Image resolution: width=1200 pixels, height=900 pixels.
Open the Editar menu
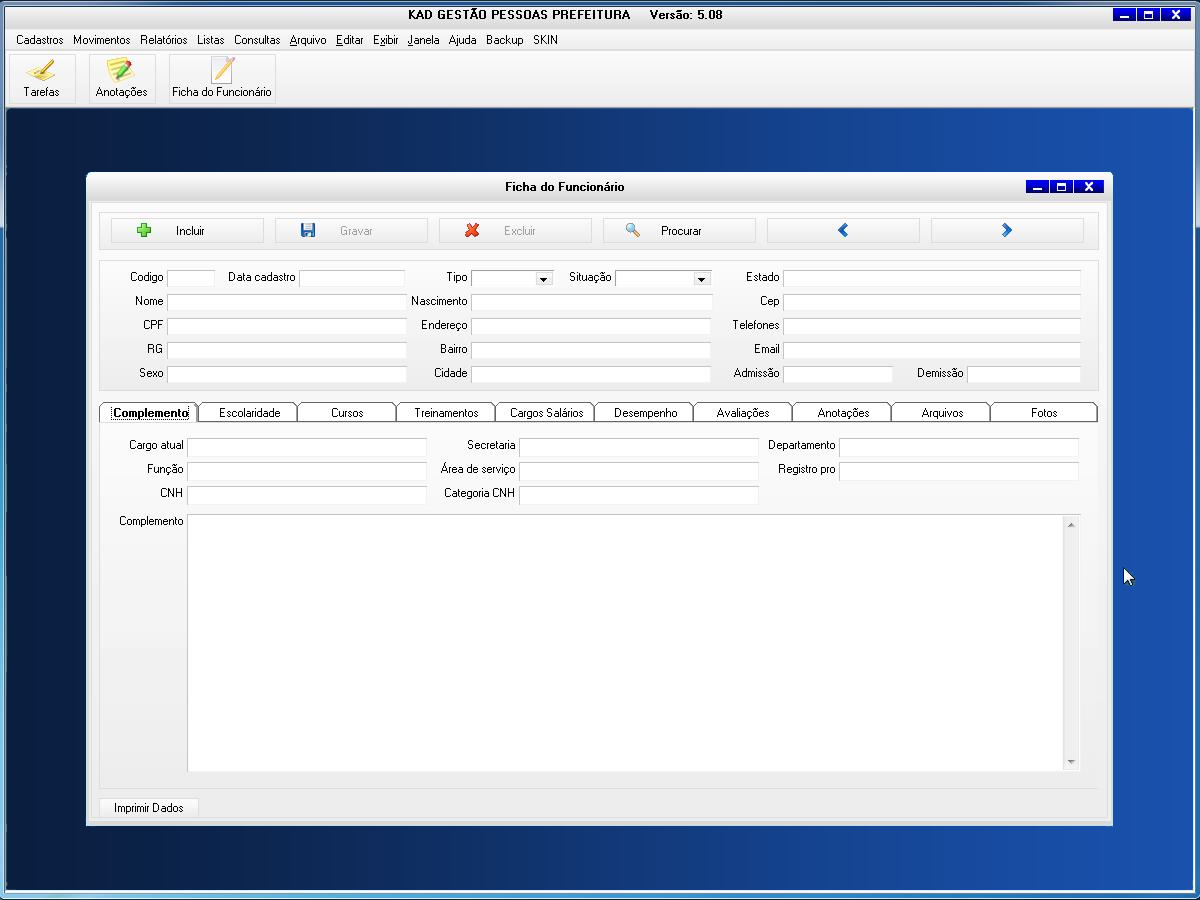click(x=350, y=40)
